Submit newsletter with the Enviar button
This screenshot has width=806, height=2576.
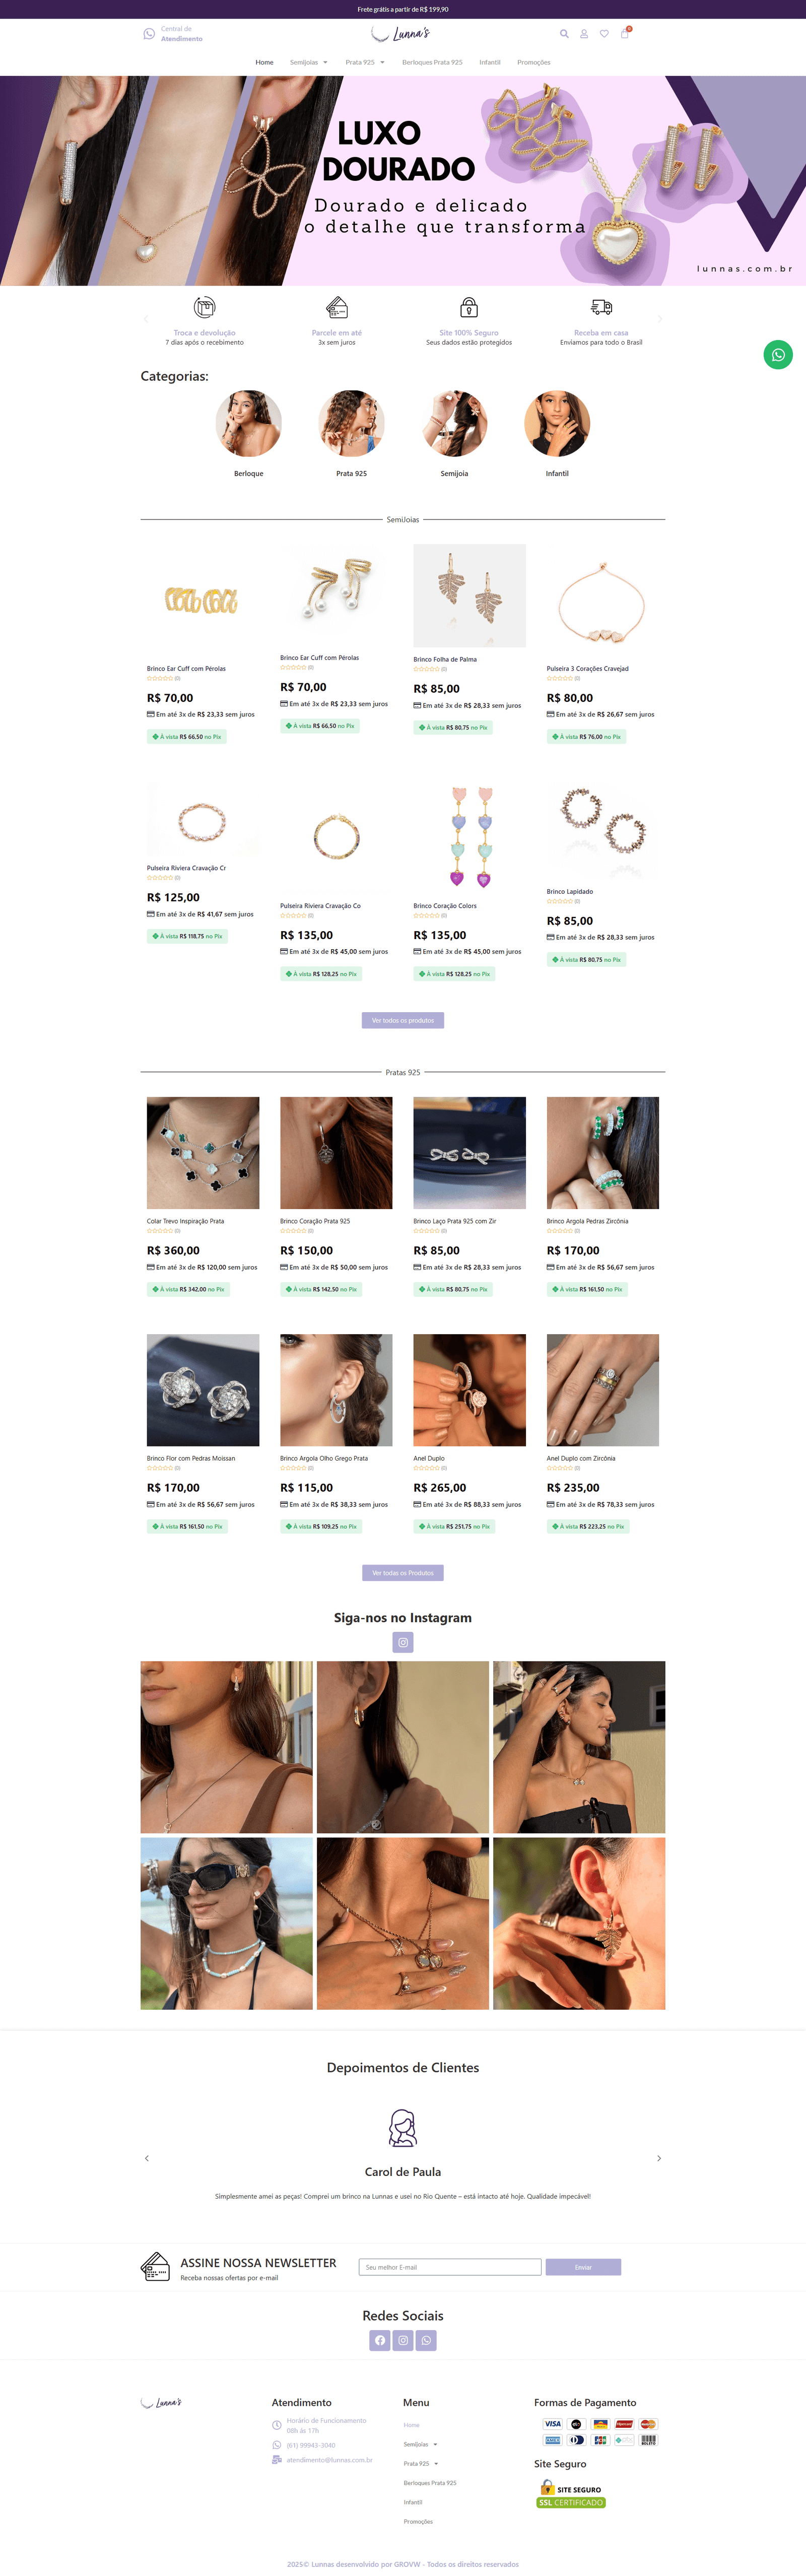[583, 2267]
